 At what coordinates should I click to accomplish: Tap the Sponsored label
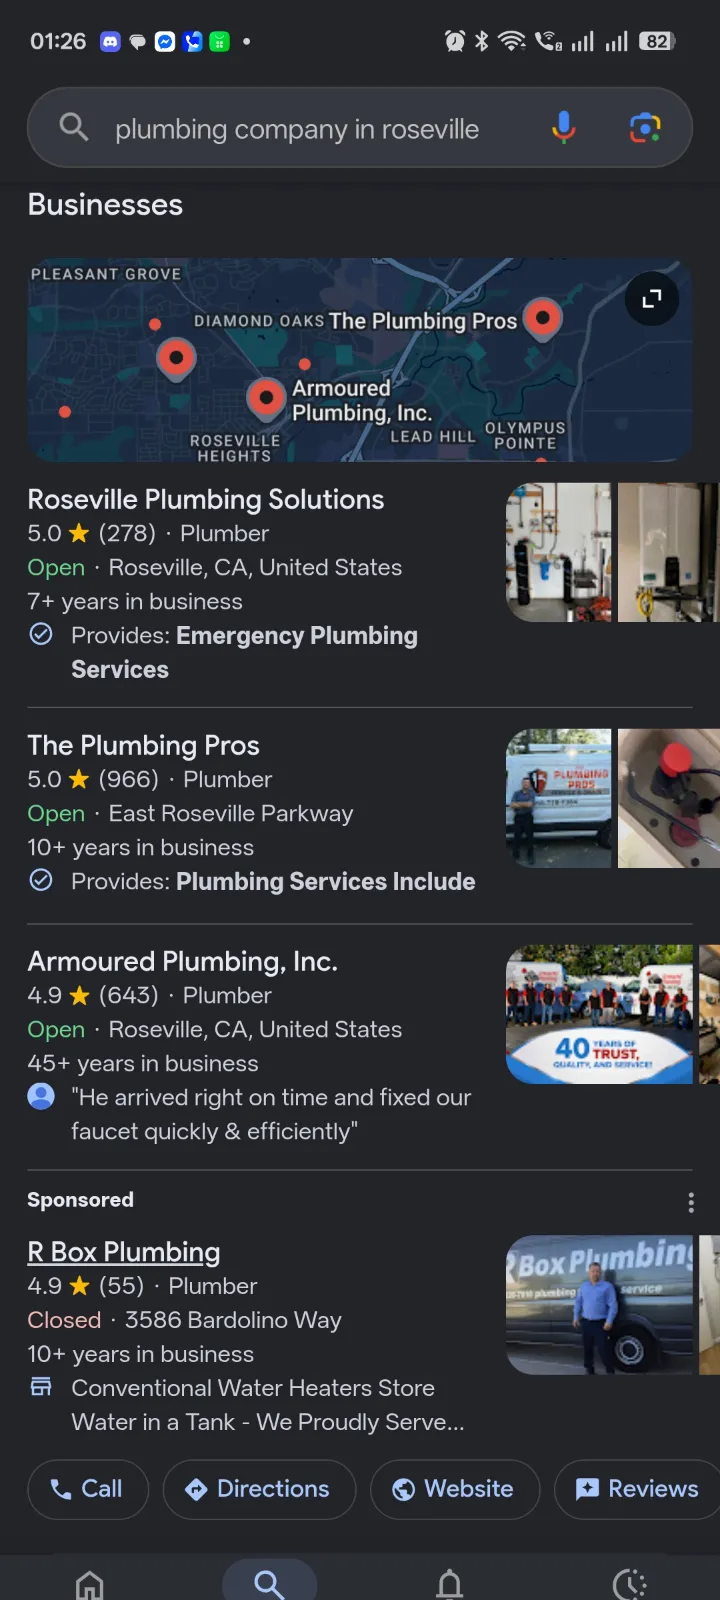click(x=81, y=1199)
